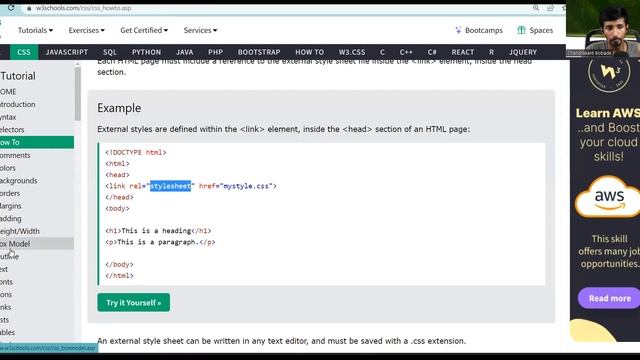640x360 pixels.
Task: Click the "mystyle.css" href value in code
Action: point(246,186)
